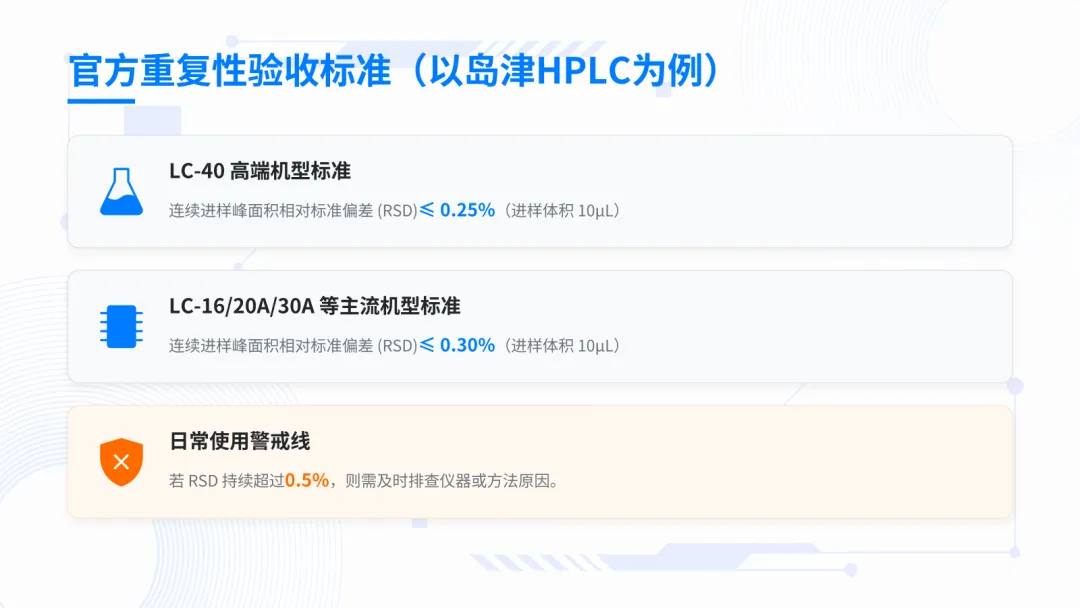1080x608 pixels.
Task: Click the ≤ symbol before 0.25%
Action: point(427,209)
